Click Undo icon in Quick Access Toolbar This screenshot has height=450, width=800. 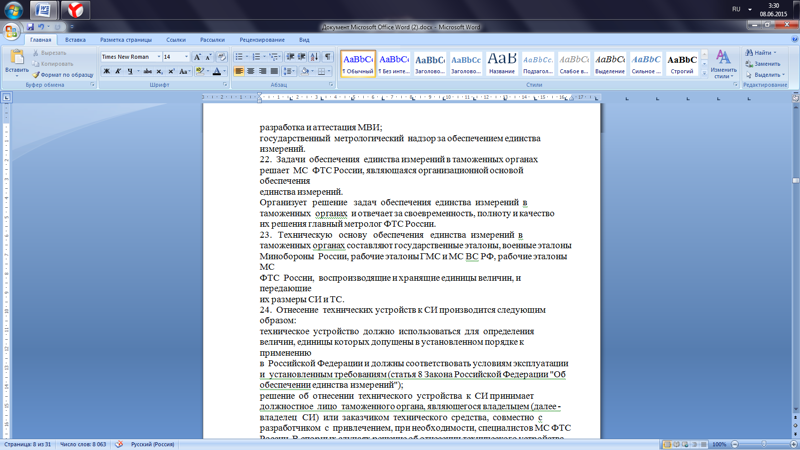tap(41, 27)
